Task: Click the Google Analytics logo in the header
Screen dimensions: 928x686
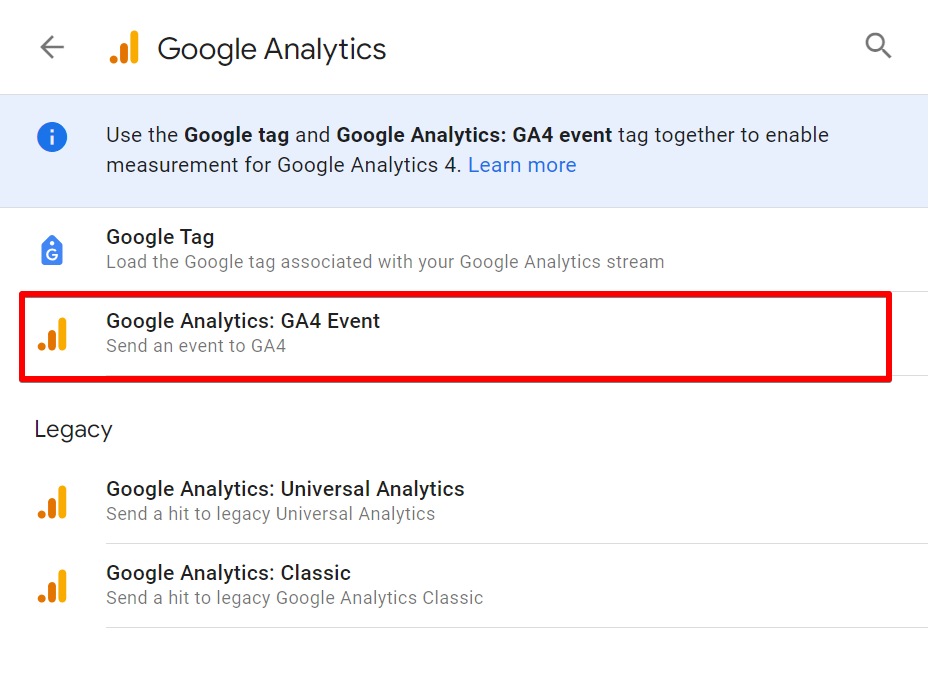Action: (x=125, y=48)
